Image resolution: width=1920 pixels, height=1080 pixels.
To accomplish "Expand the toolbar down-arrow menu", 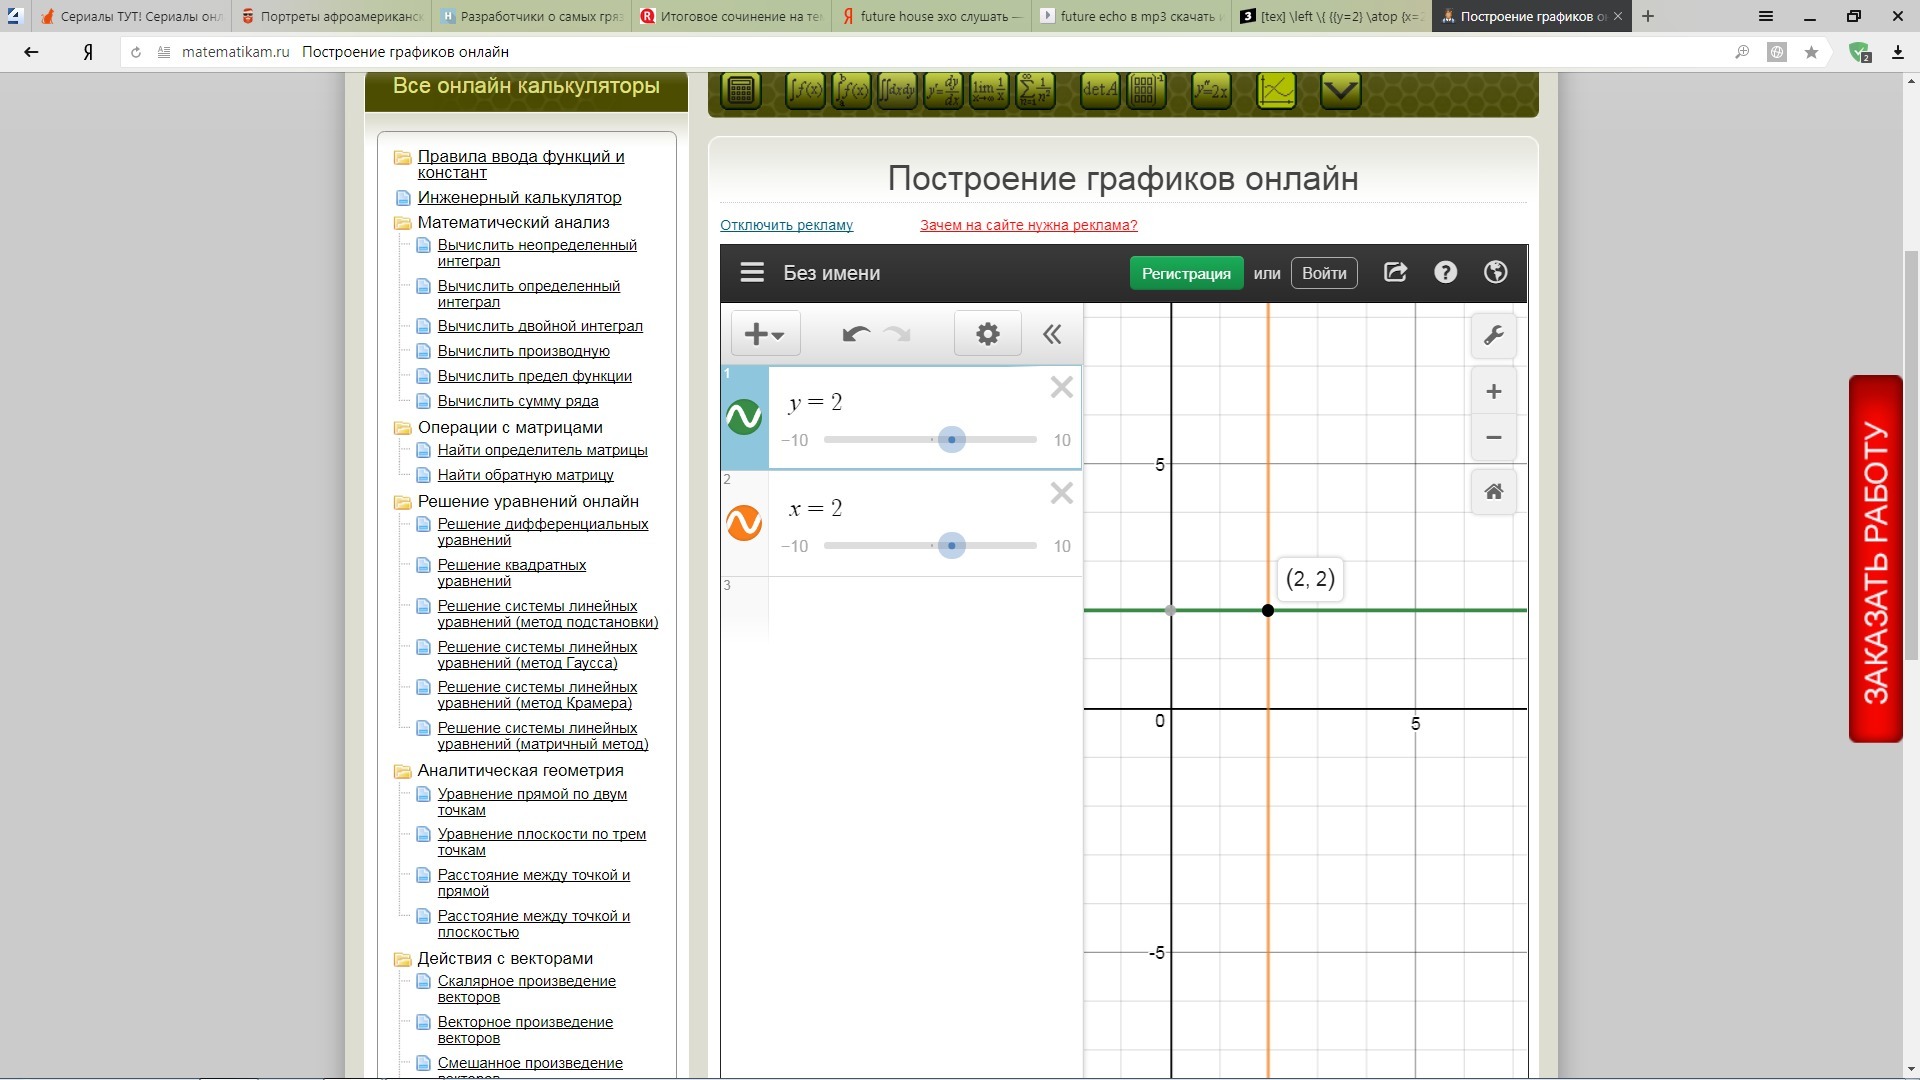I will [x=1340, y=91].
